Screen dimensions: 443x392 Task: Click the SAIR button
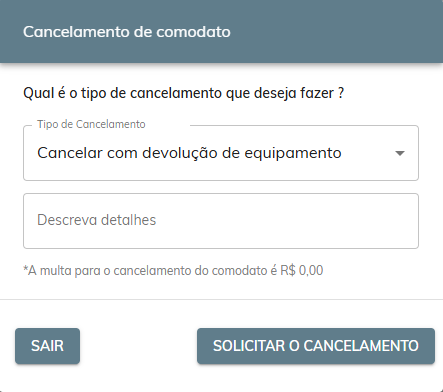pos(47,346)
